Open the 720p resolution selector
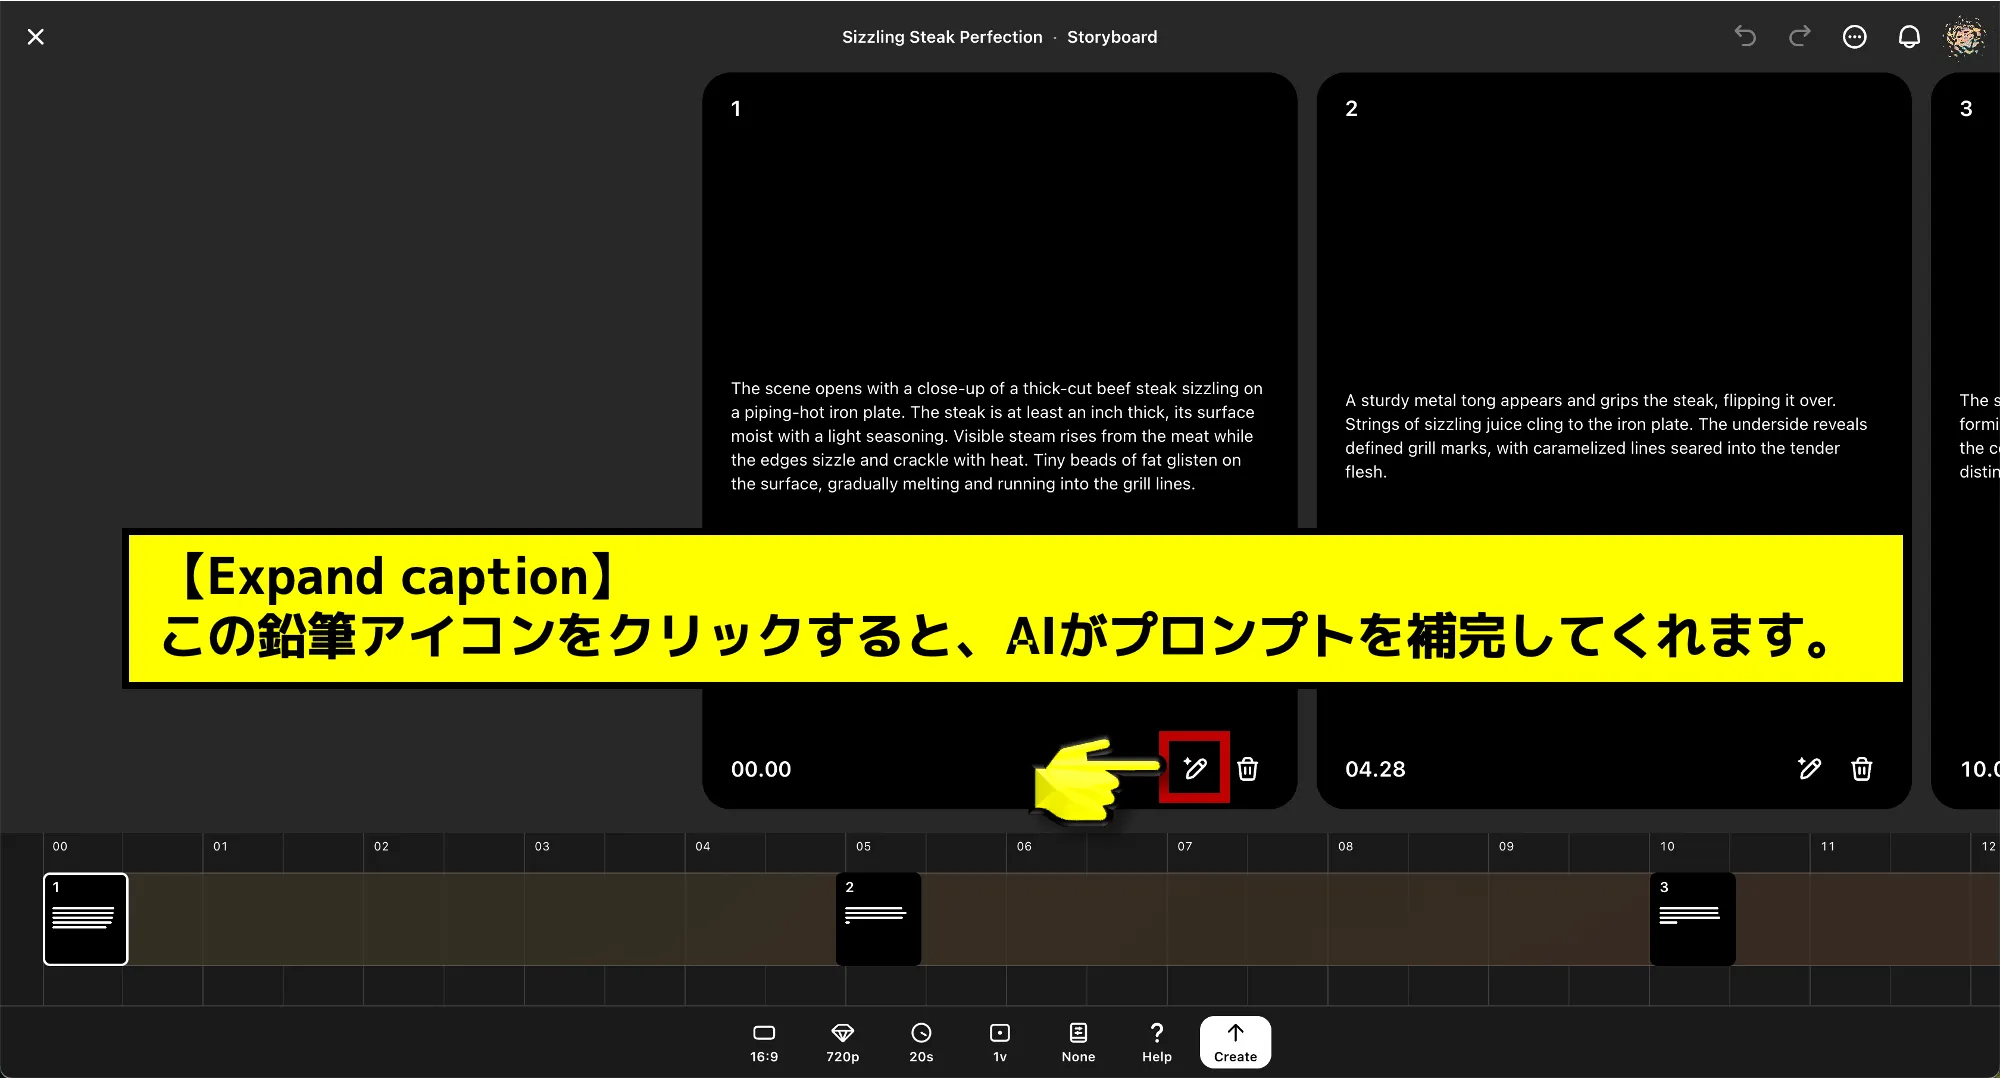The width and height of the screenshot is (2002, 1081). pos(843,1043)
